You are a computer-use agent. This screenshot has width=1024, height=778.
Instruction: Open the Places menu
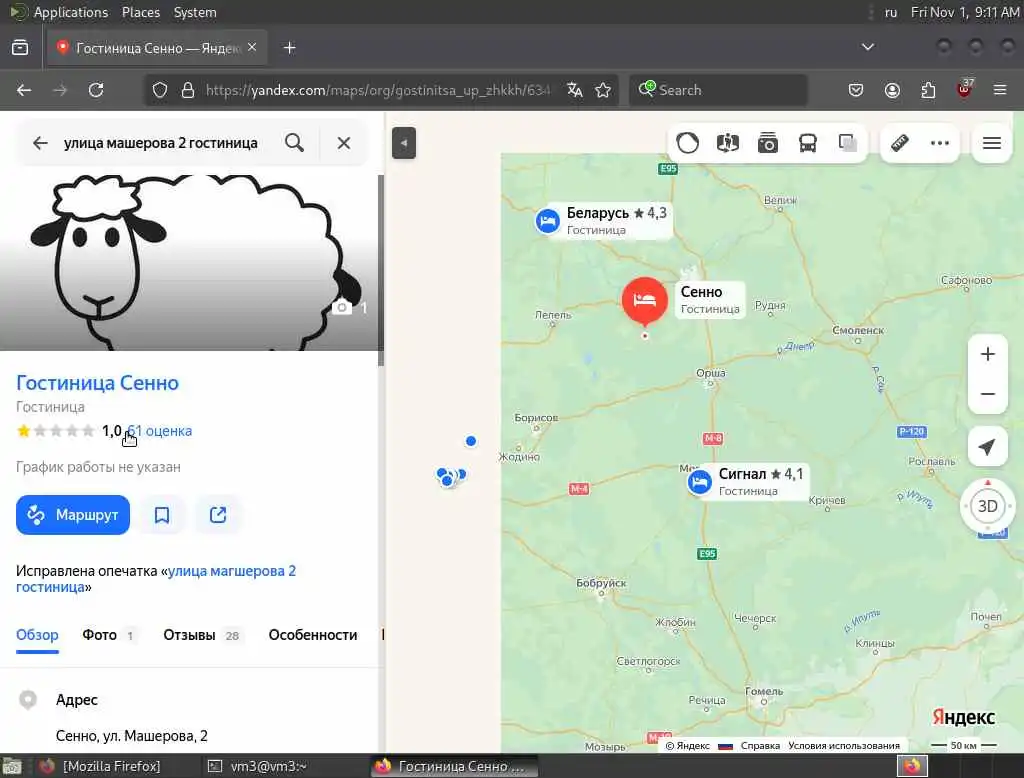pyautogui.click(x=141, y=12)
